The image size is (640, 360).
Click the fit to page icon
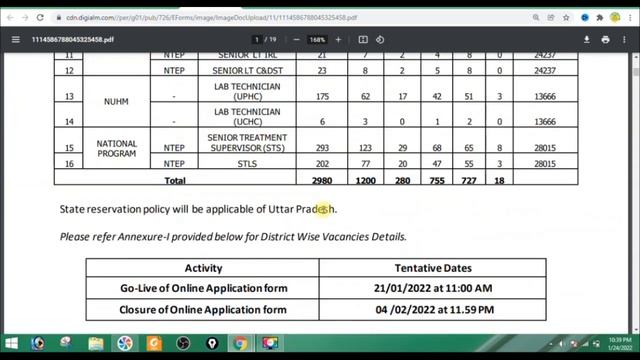click(363, 40)
